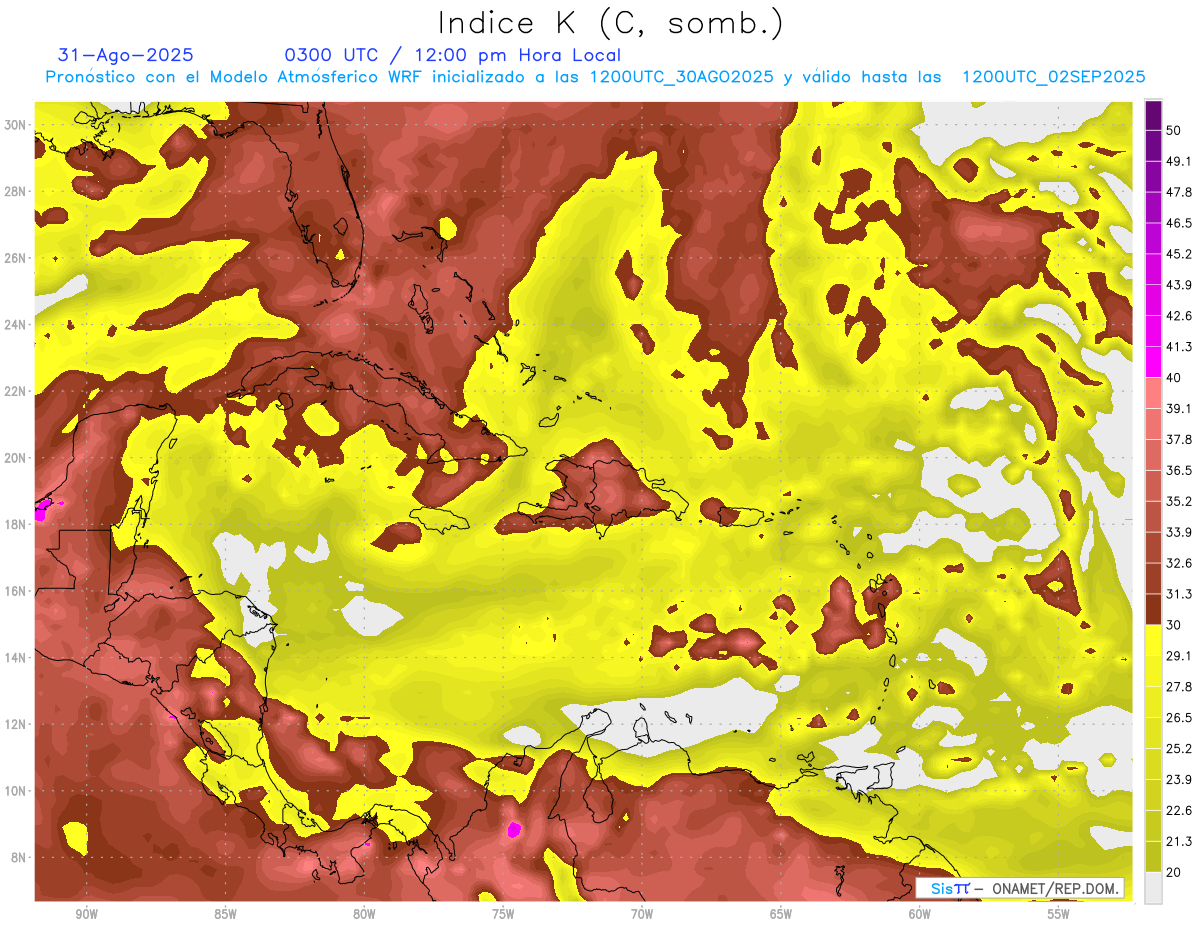This screenshot has width=1200, height=927.
Task: Click the colorbar value '45.2'
Action: 1179,254
